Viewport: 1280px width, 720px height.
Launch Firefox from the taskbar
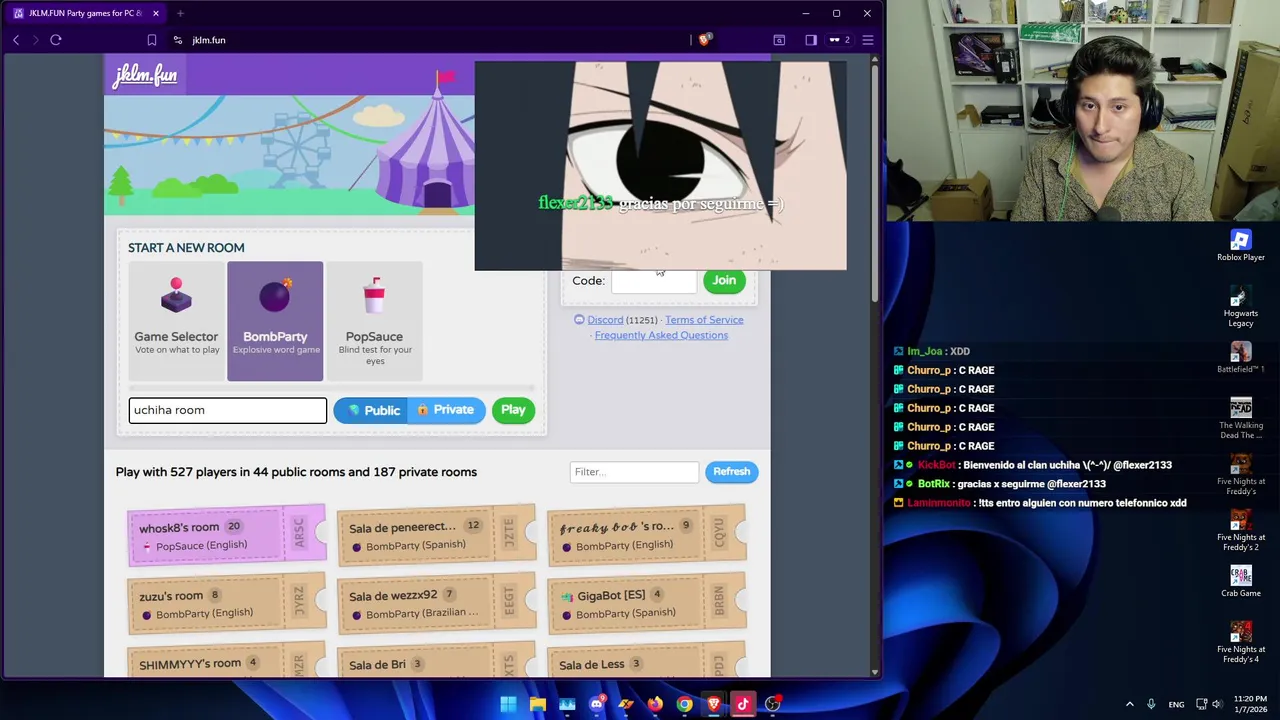click(655, 704)
